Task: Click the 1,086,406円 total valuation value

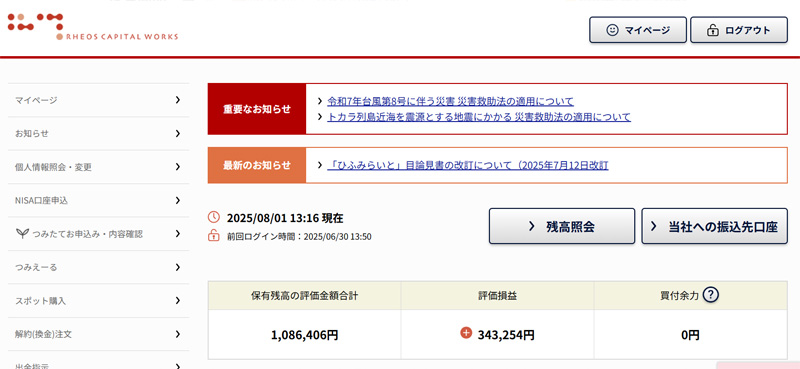Action: [305, 335]
